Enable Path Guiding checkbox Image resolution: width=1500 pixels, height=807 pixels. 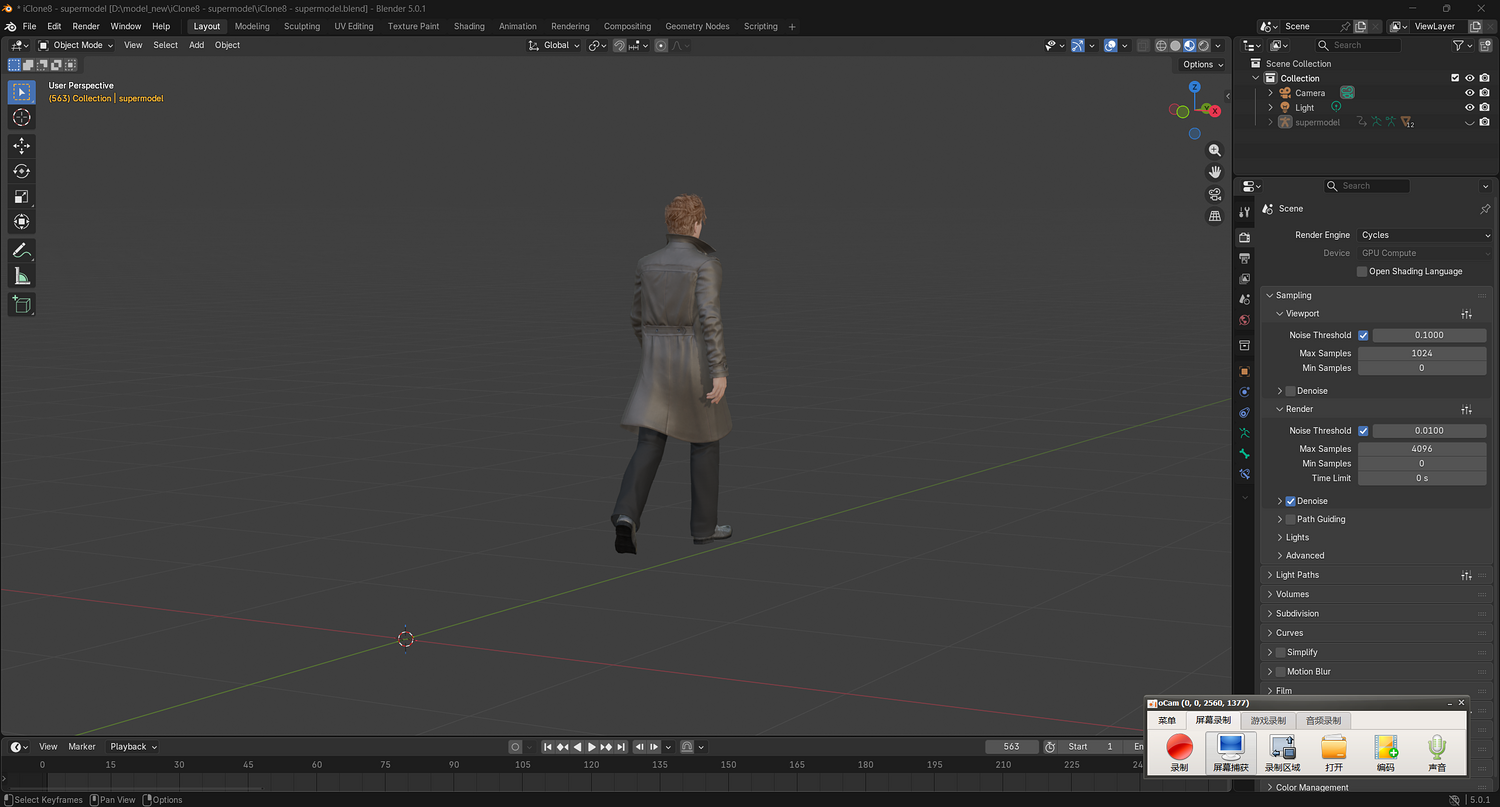[1290, 519]
